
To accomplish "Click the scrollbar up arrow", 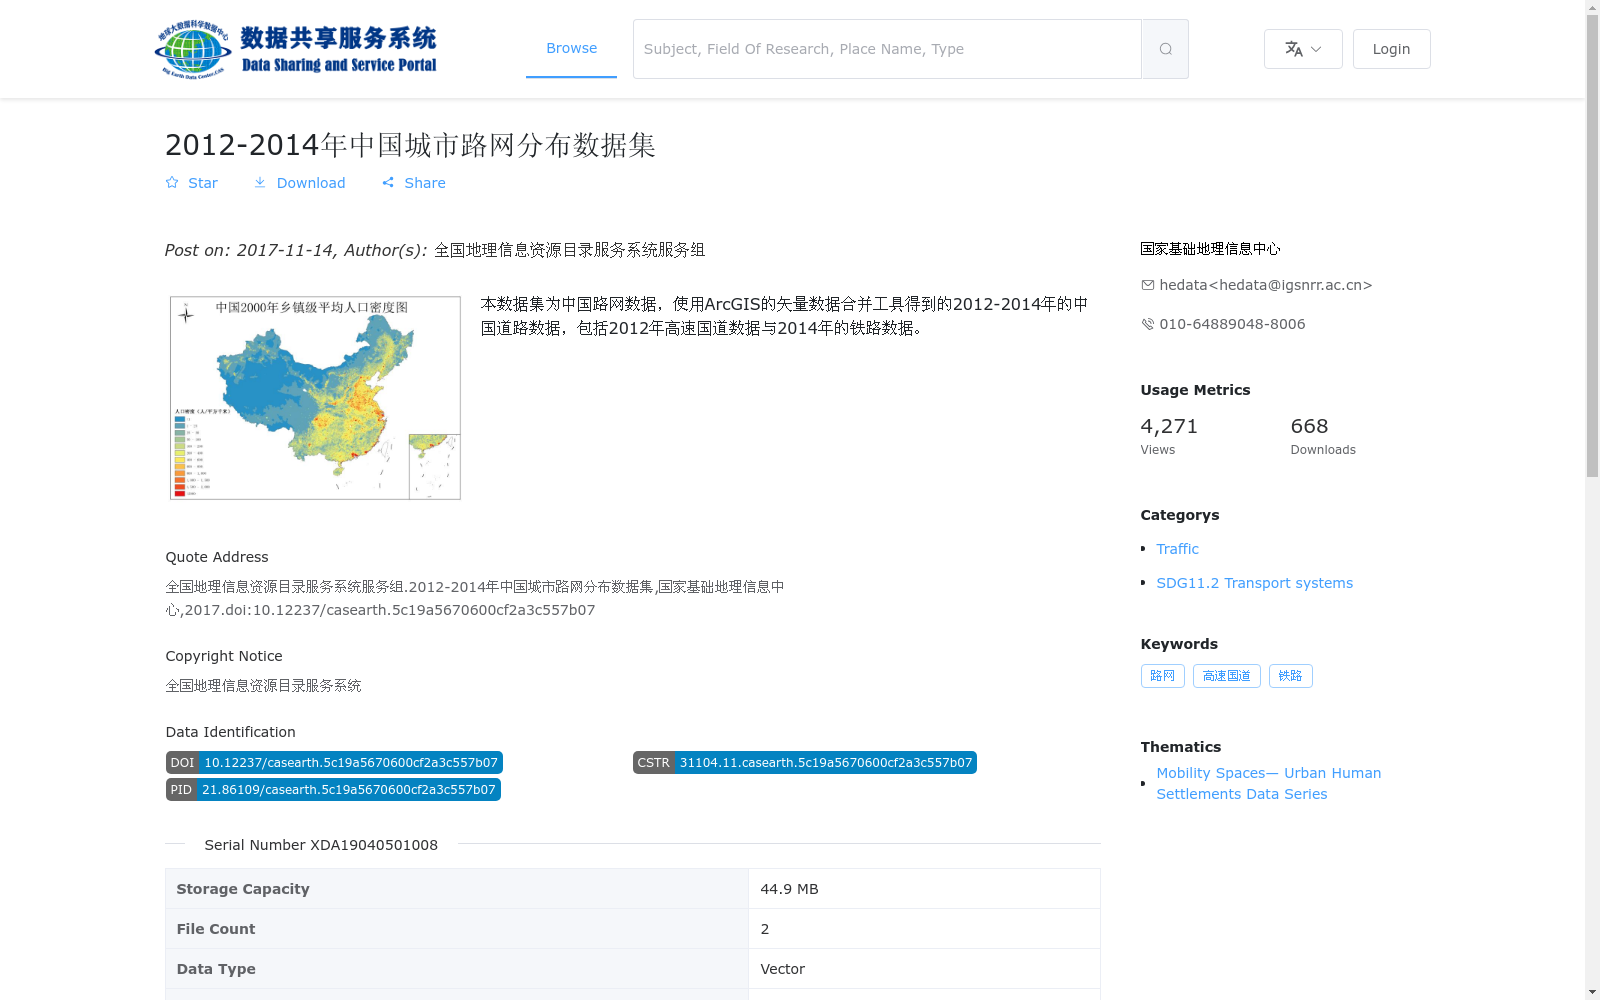I will tap(1592, 8).
